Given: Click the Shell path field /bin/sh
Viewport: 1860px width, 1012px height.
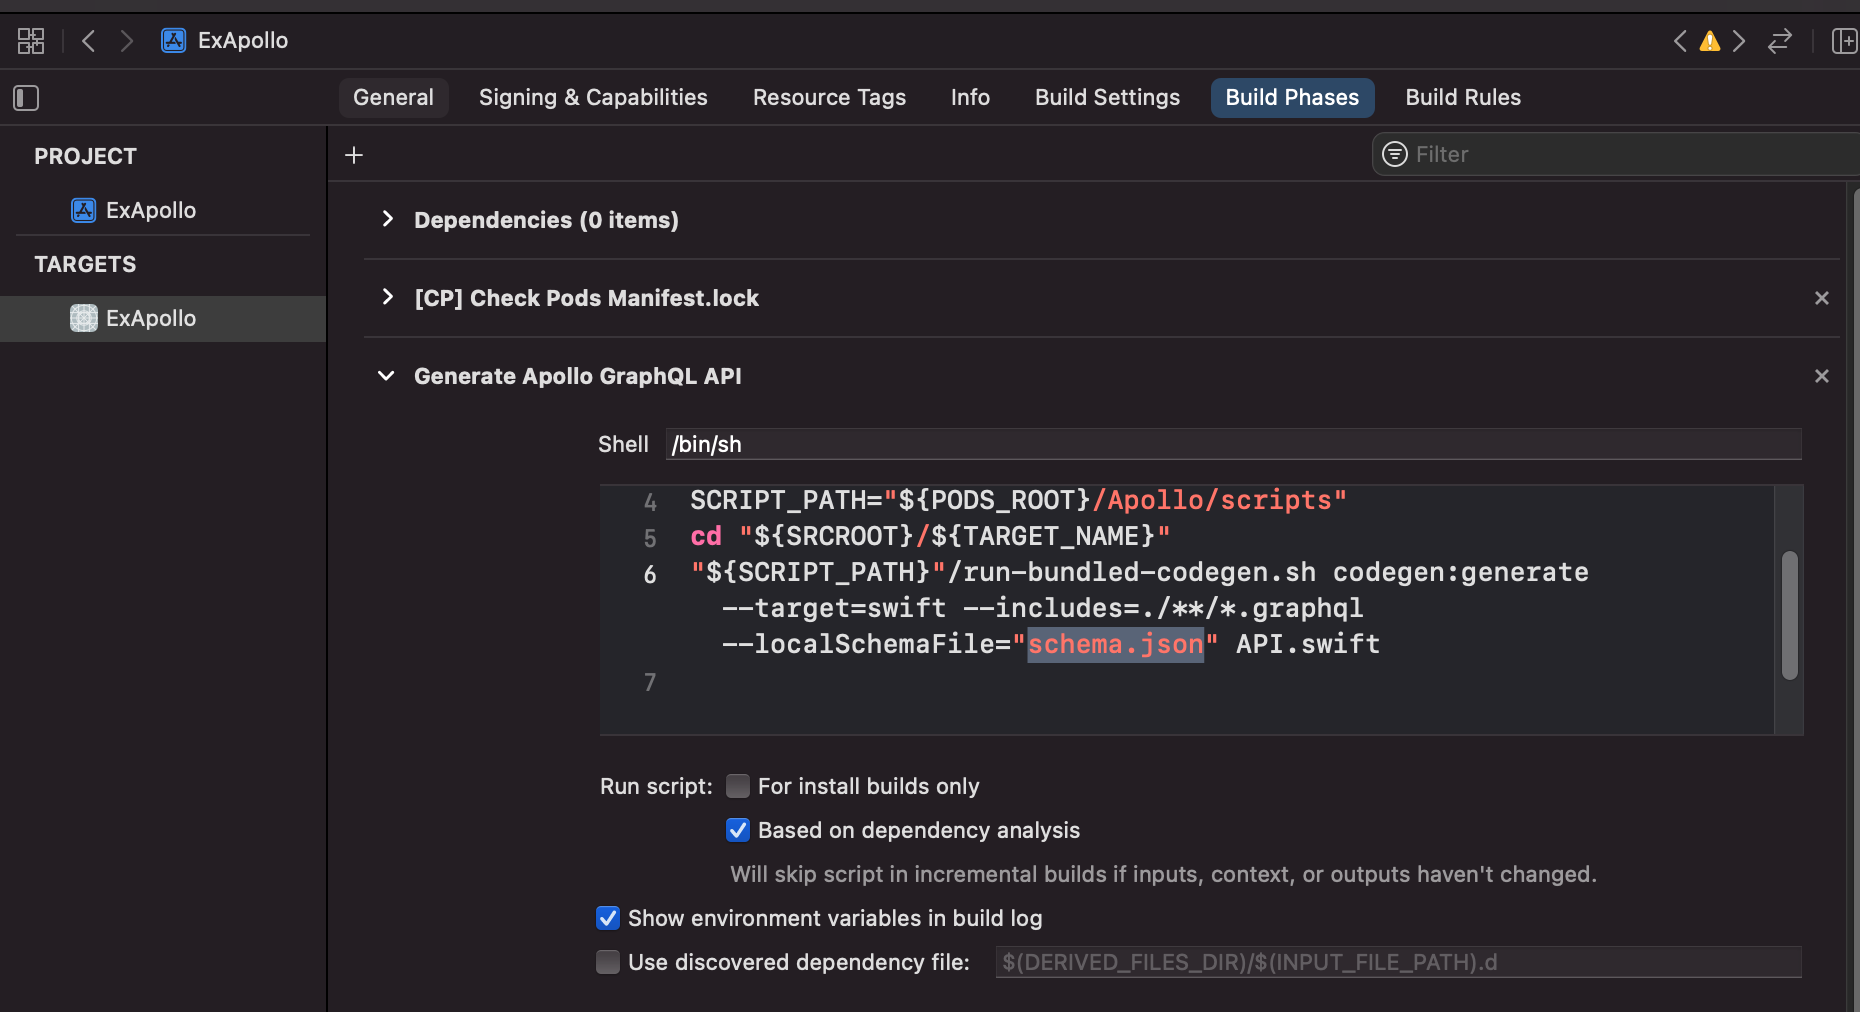Looking at the screenshot, I should pos(1234,444).
